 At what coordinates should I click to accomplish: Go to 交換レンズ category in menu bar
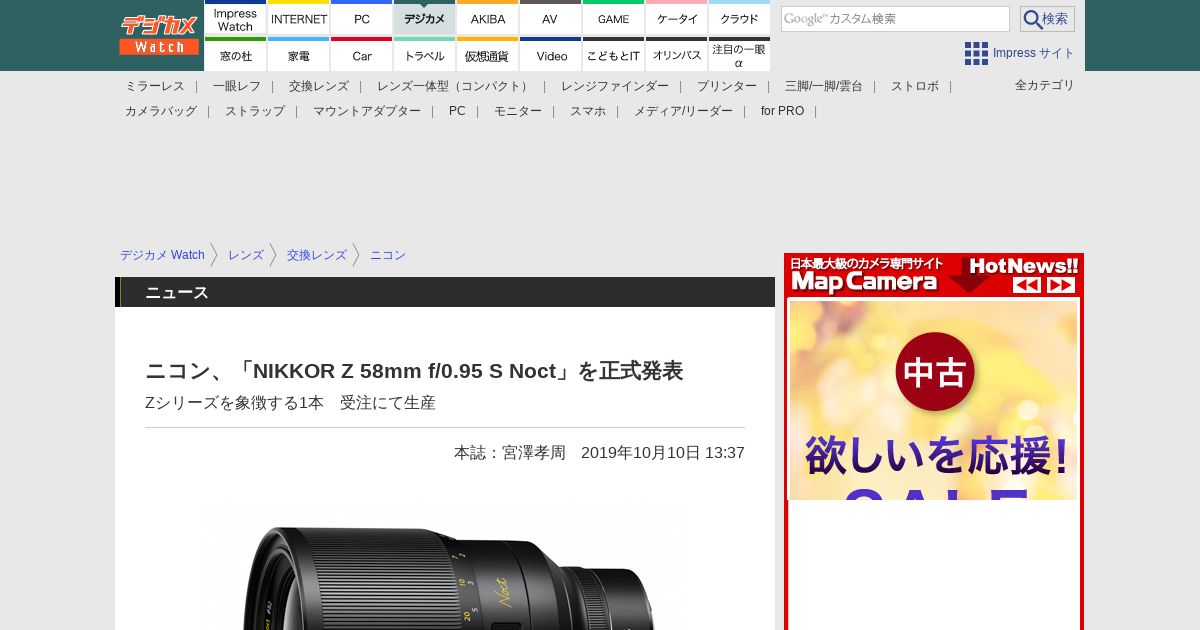click(x=319, y=86)
